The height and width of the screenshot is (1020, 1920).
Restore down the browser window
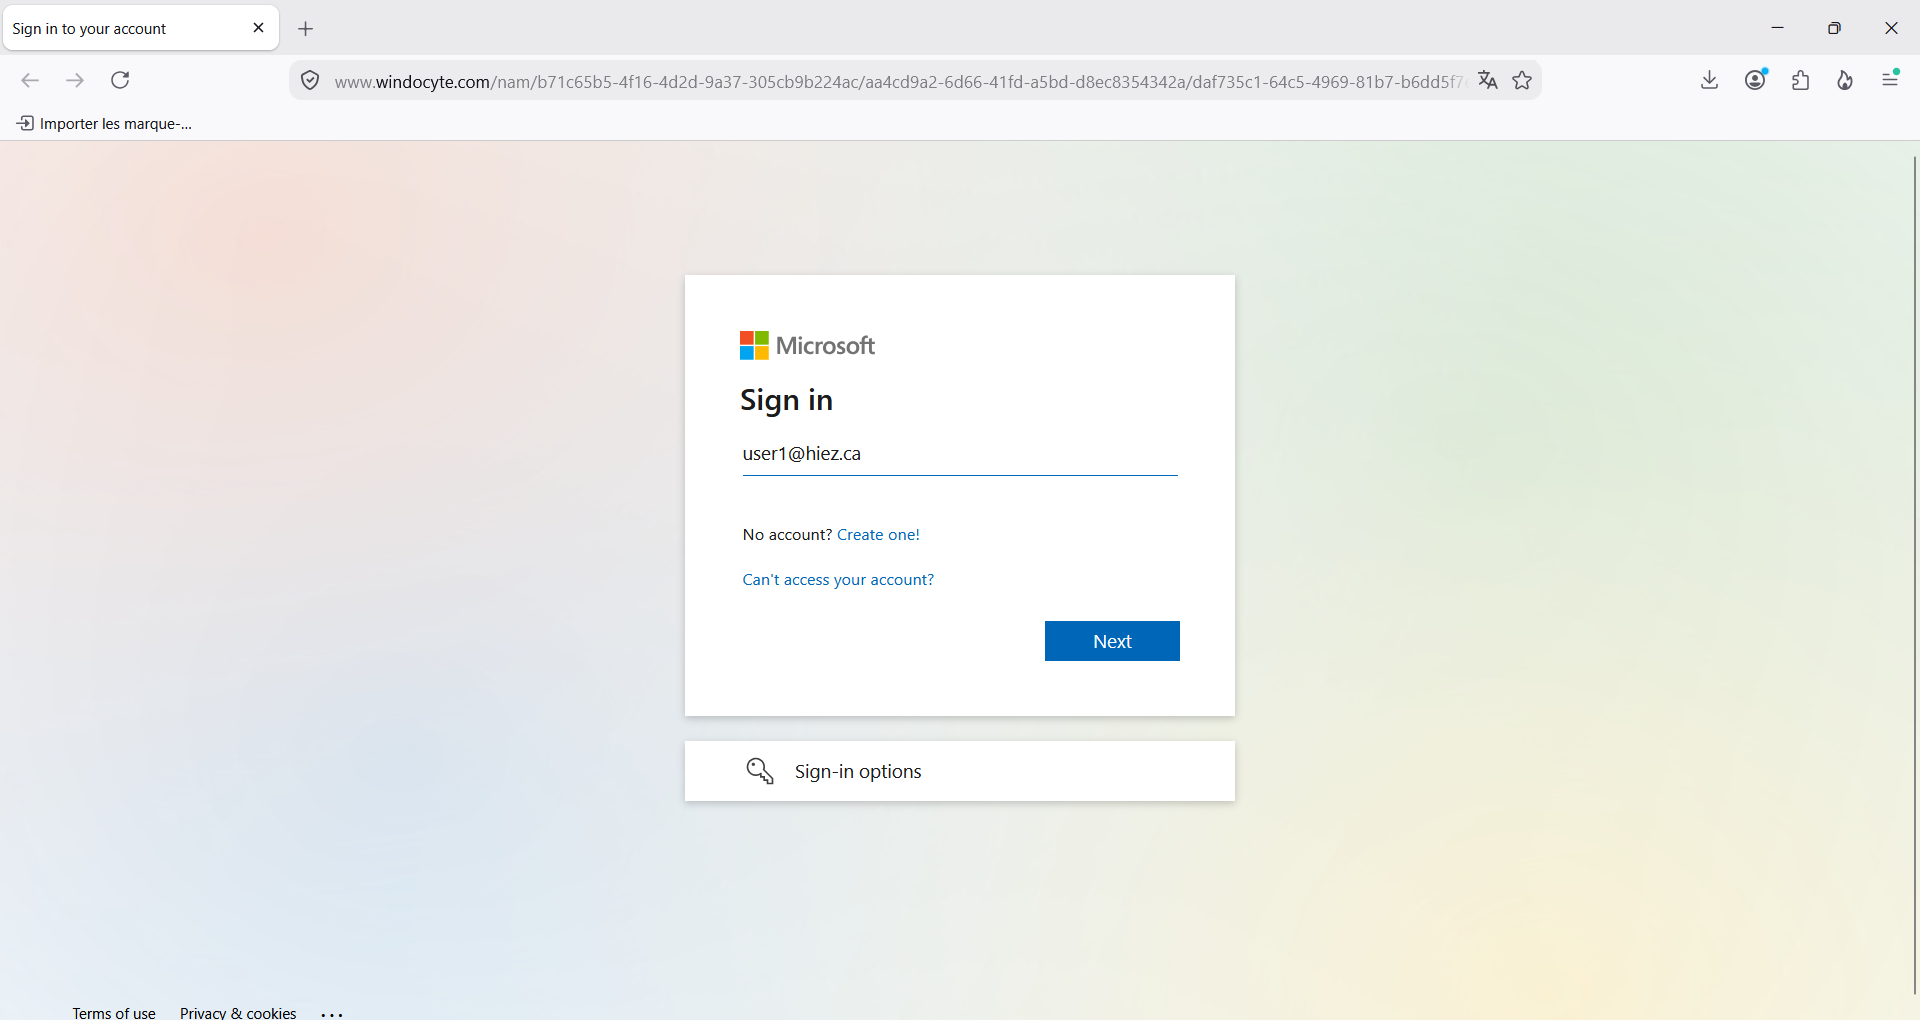point(1834,28)
